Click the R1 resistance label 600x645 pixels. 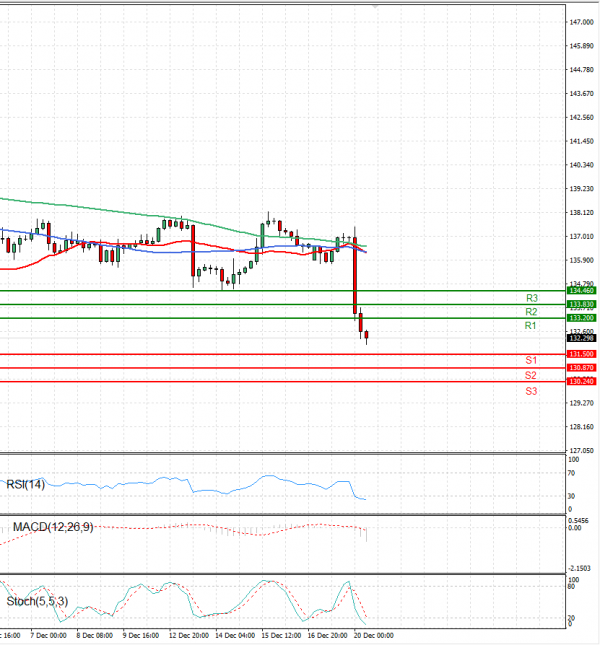[x=531, y=326]
